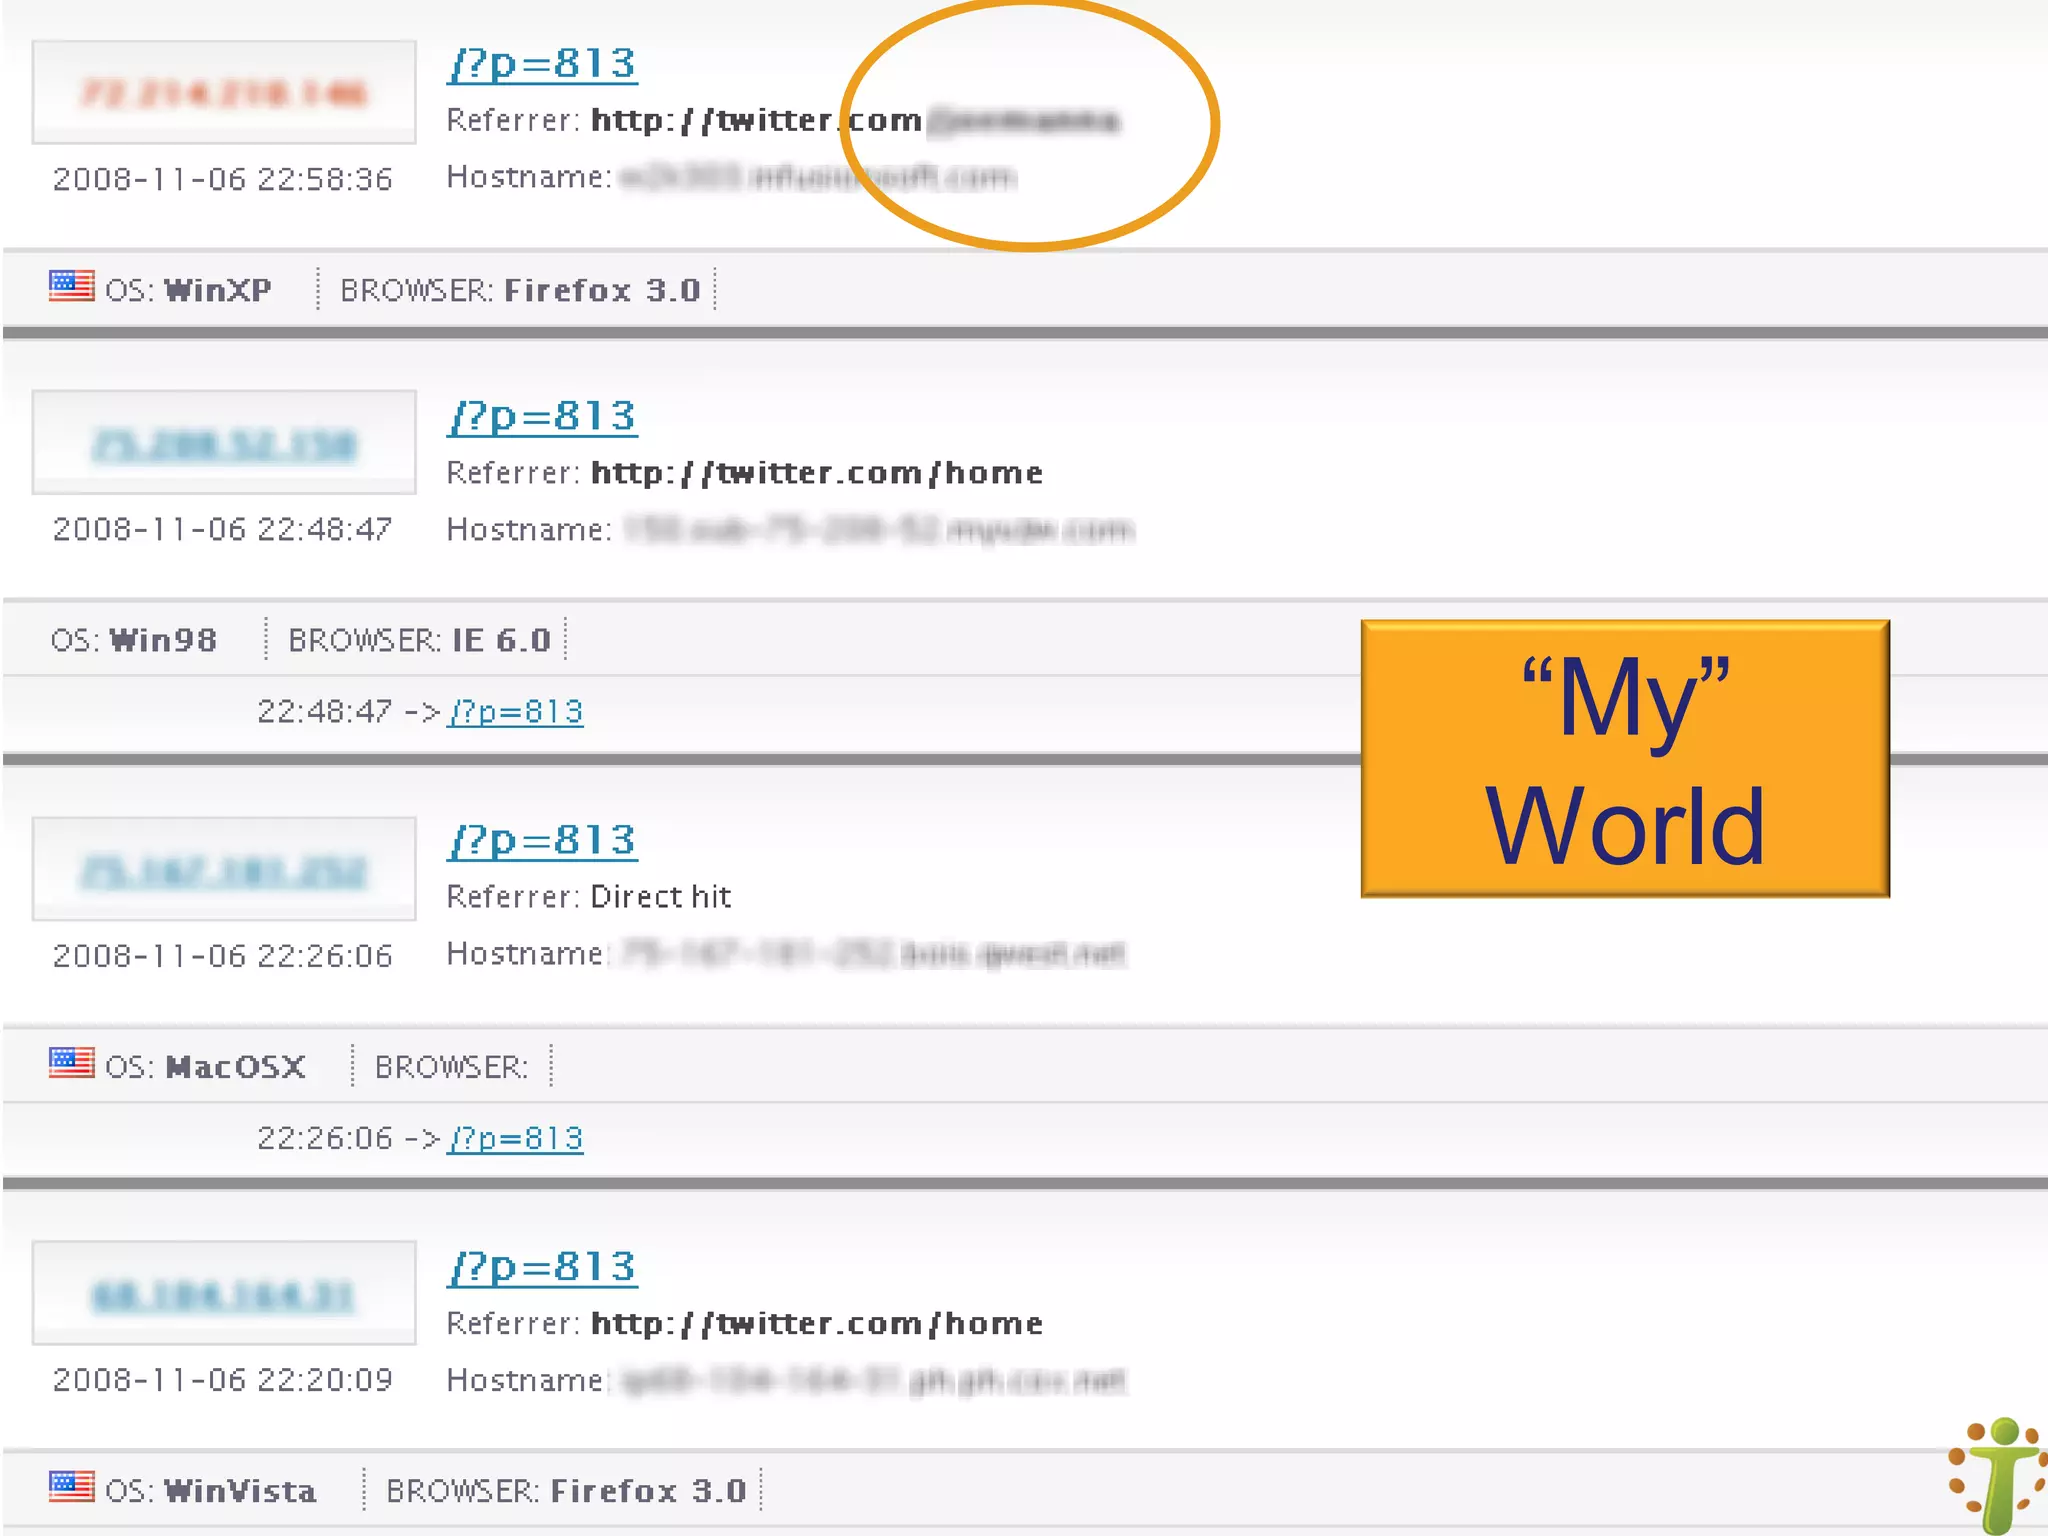Click twitter.com/home referrer in the WinVista entry
Screen dimensions: 2048x1536
[x=816, y=1324]
